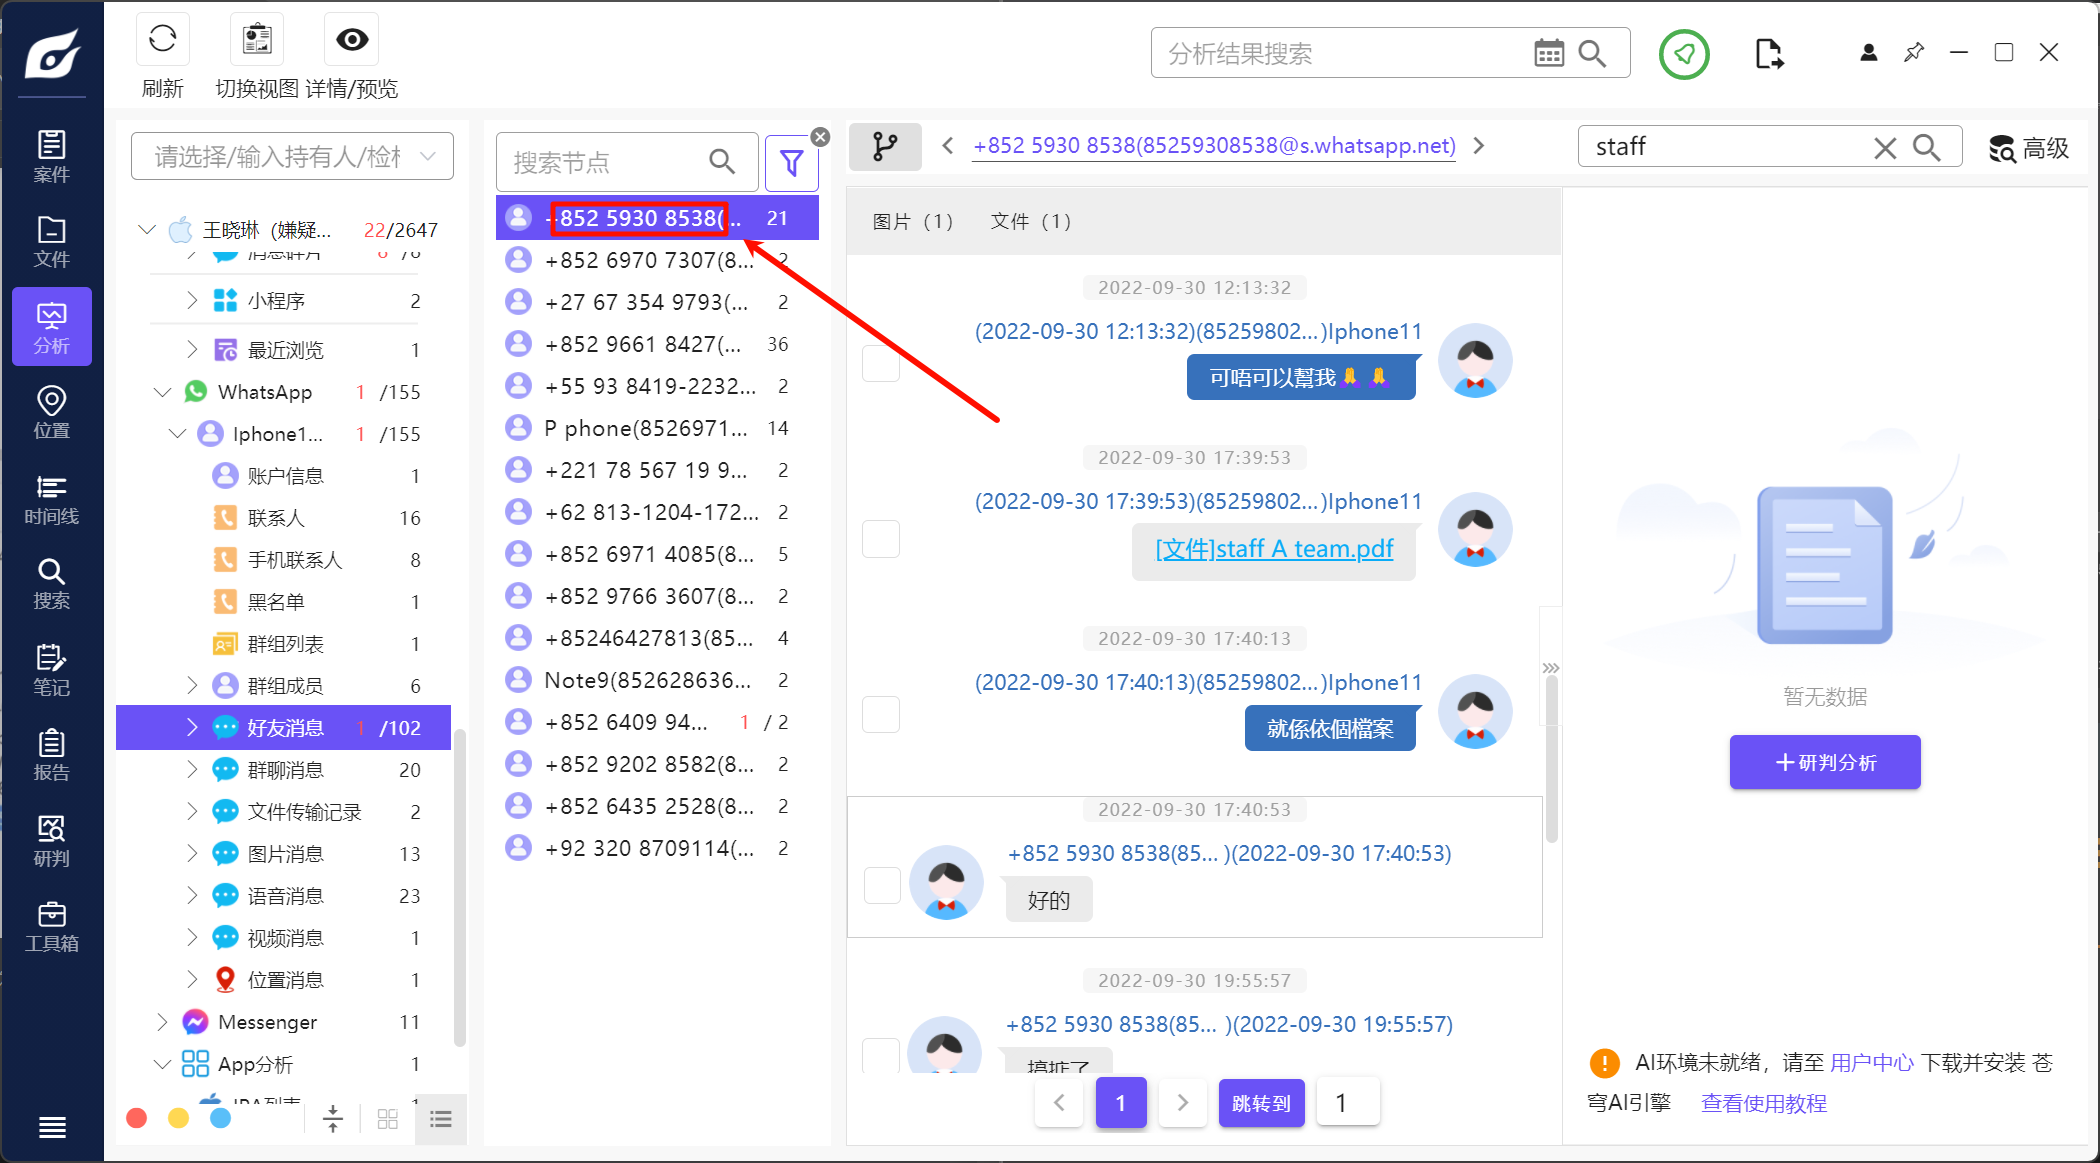Tick checkbox next to 可唔可以幫我 message
Viewport: 2100px width, 1163px height.
(x=881, y=363)
